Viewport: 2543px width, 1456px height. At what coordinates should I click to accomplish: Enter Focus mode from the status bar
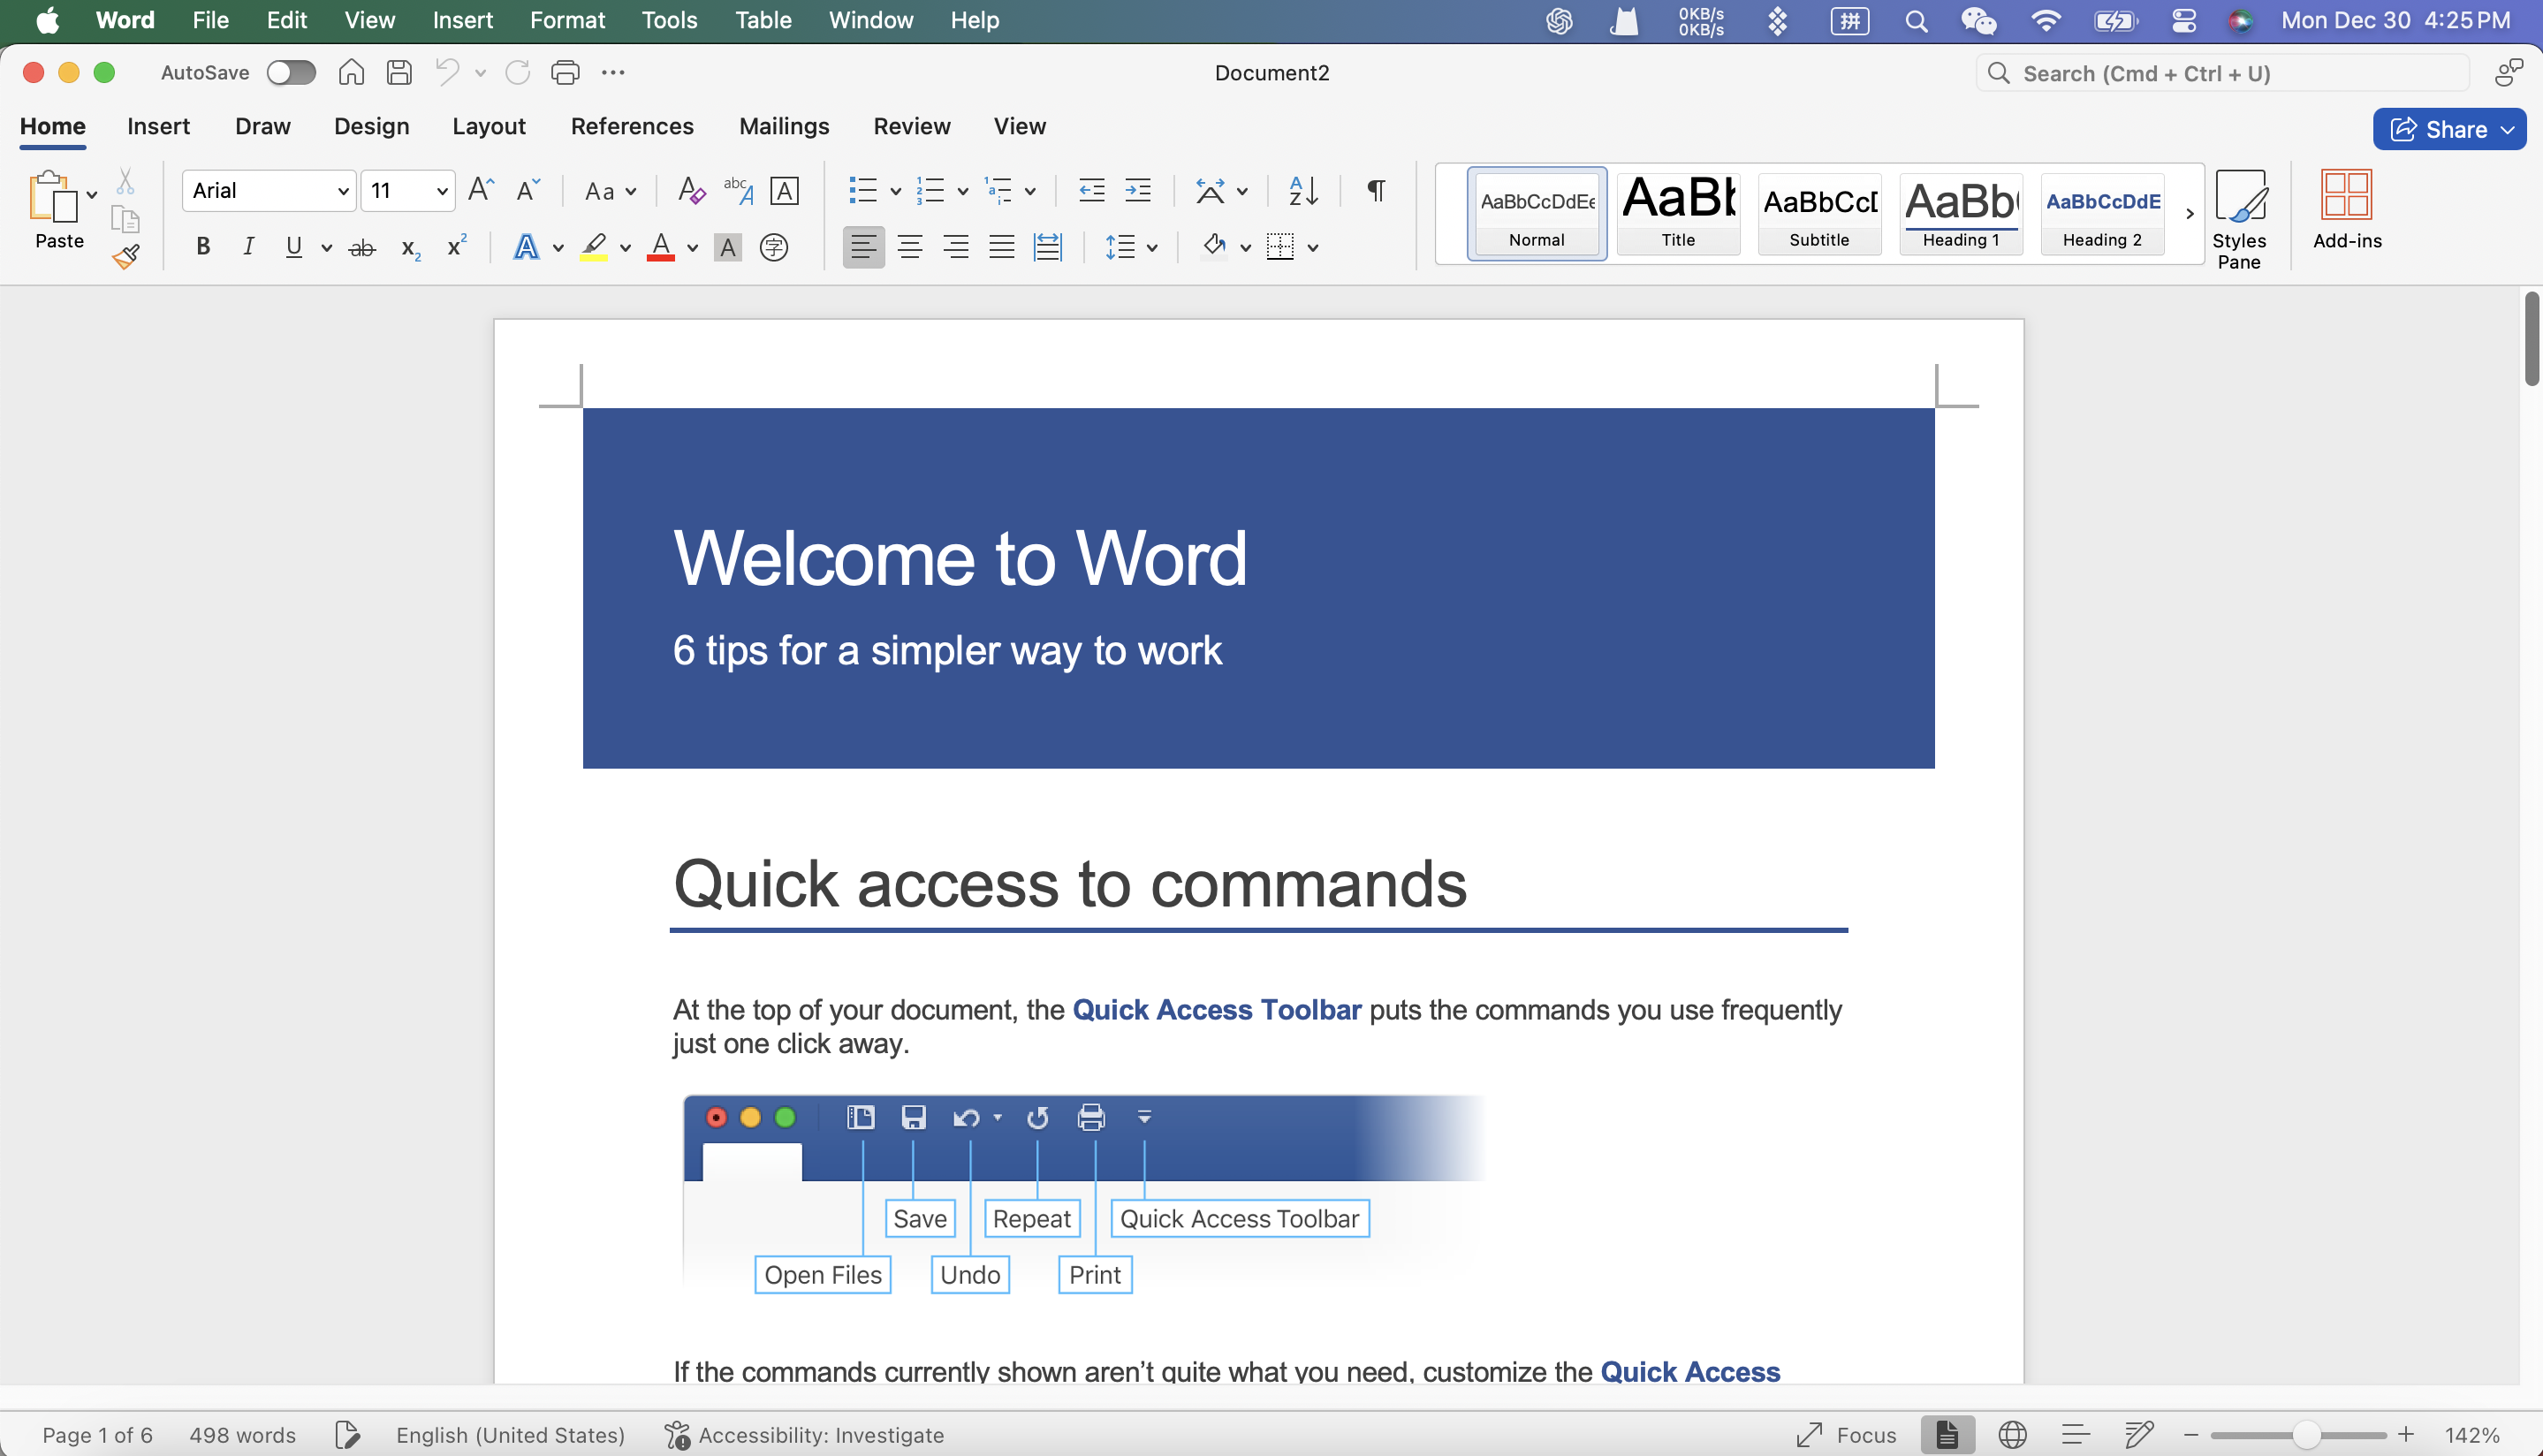pos(1846,1435)
